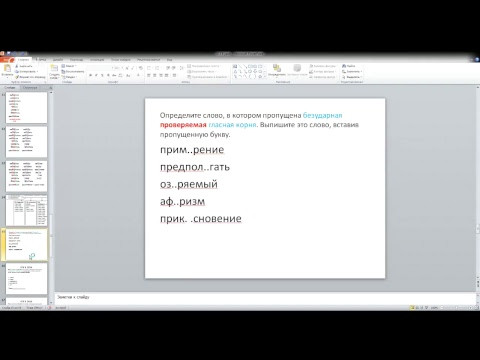
Task: Click the PowerPoint Help icon
Action: (x=477, y=59)
